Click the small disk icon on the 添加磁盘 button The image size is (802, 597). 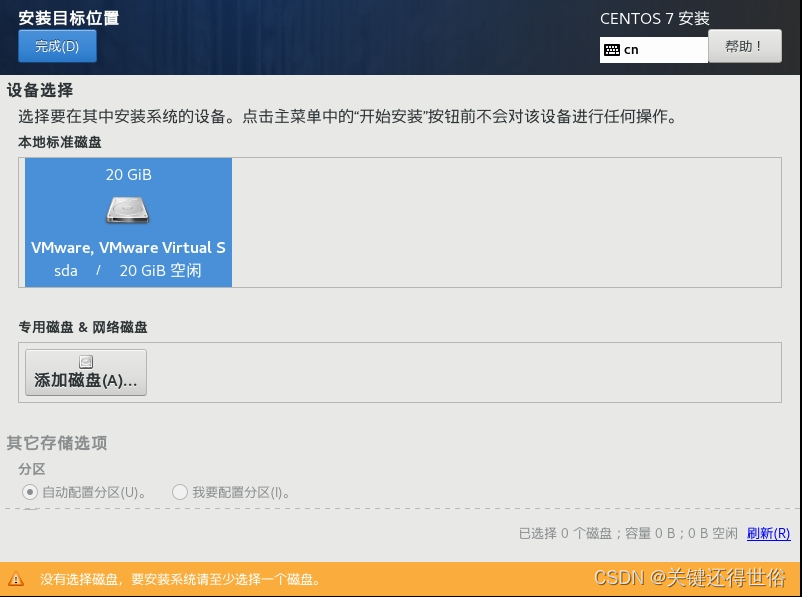tap(86, 362)
